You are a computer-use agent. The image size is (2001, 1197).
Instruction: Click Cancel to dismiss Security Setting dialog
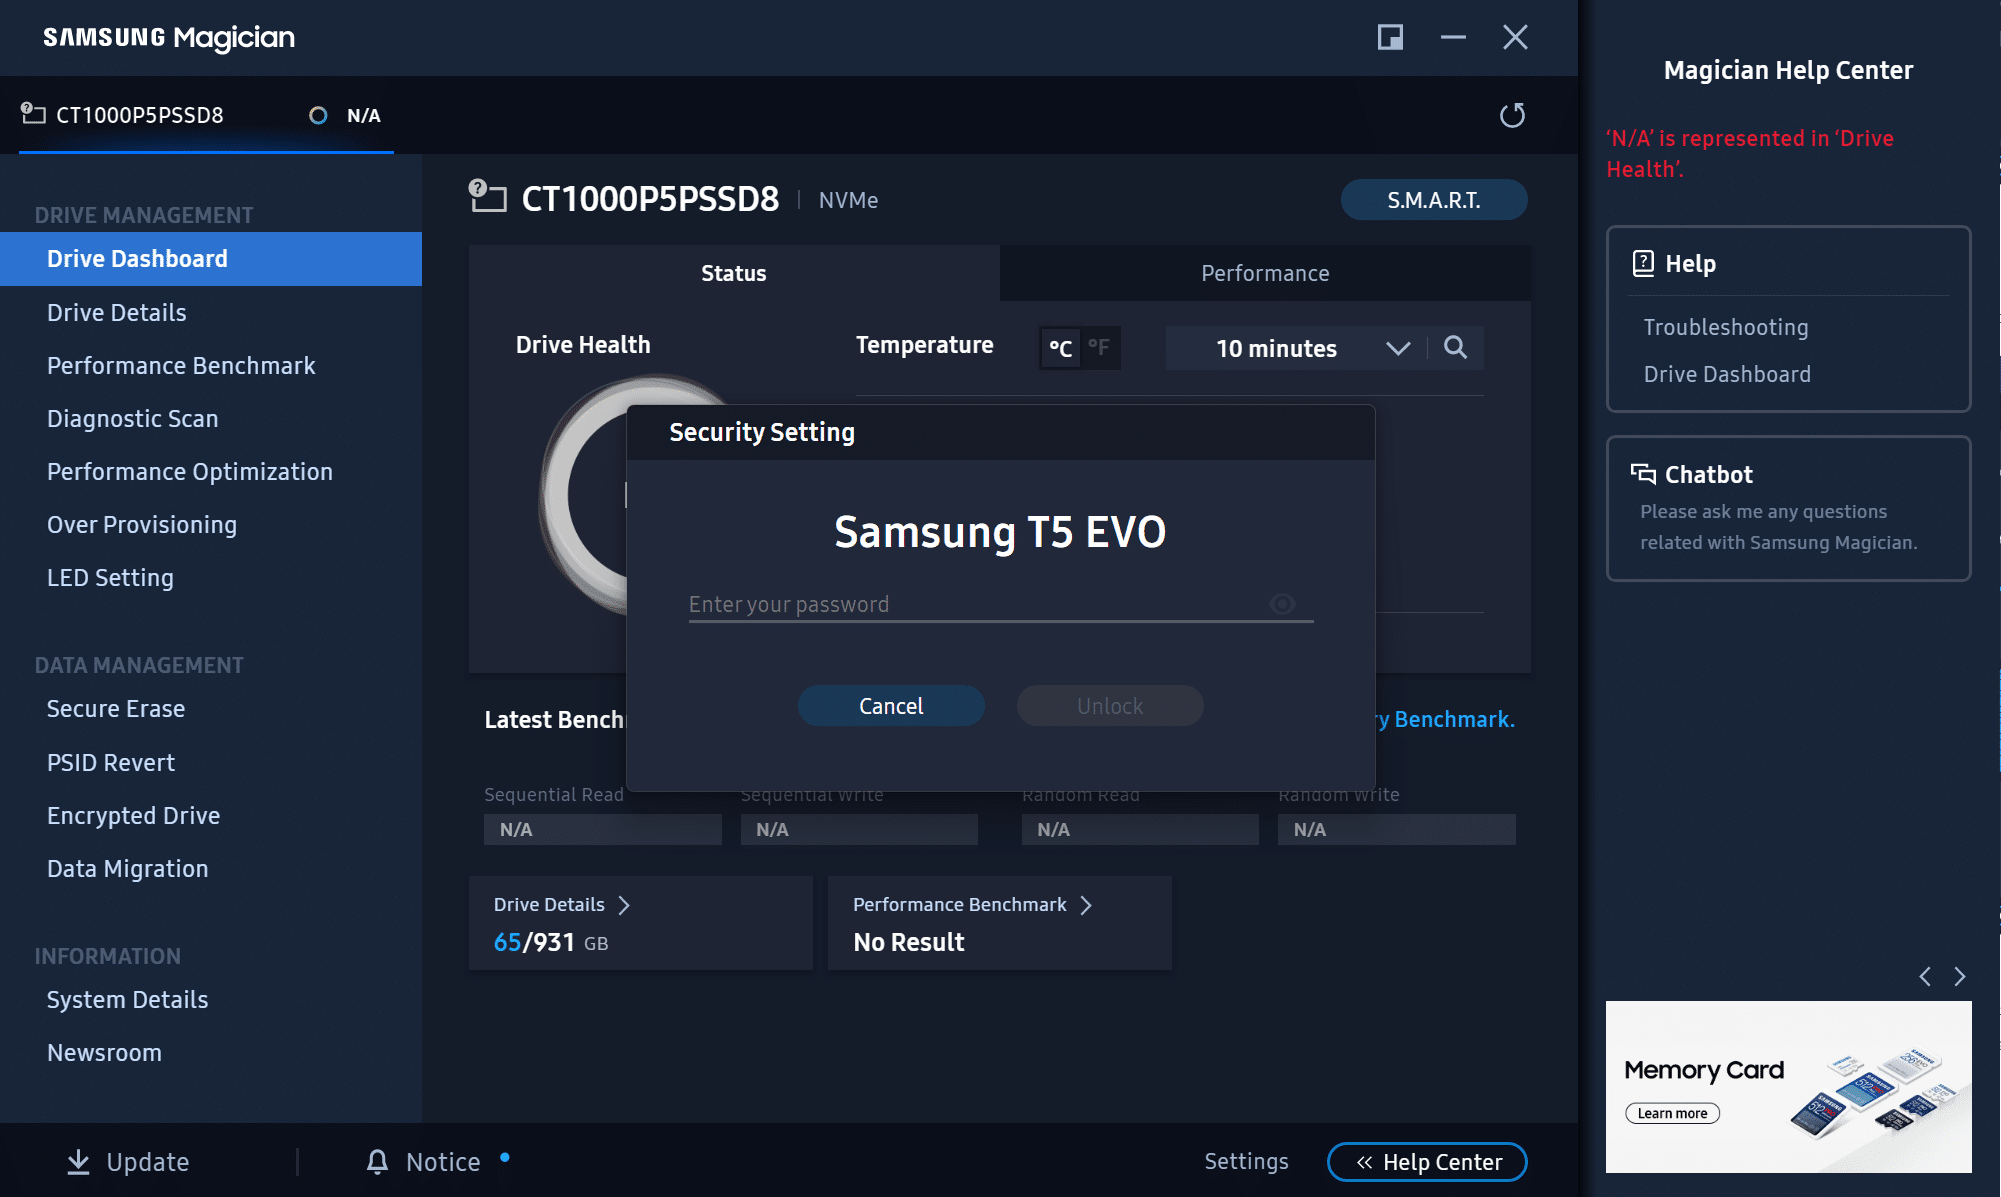[890, 704]
